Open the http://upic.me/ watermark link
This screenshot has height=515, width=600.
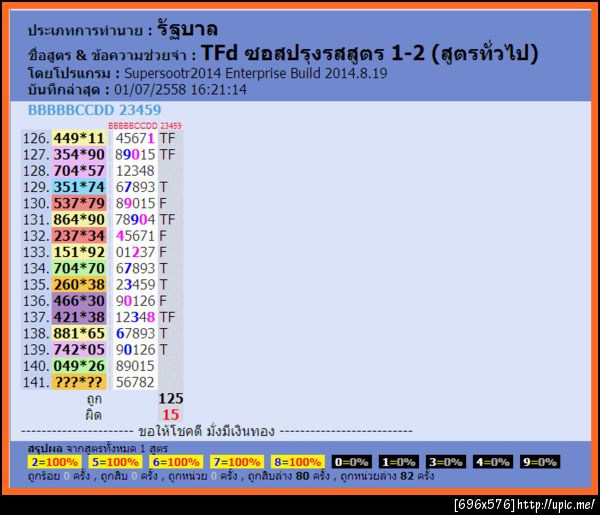556,505
